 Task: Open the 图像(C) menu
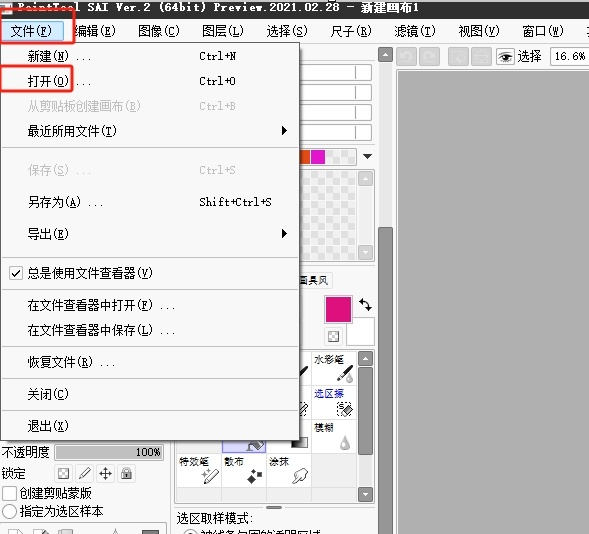coord(159,31)
